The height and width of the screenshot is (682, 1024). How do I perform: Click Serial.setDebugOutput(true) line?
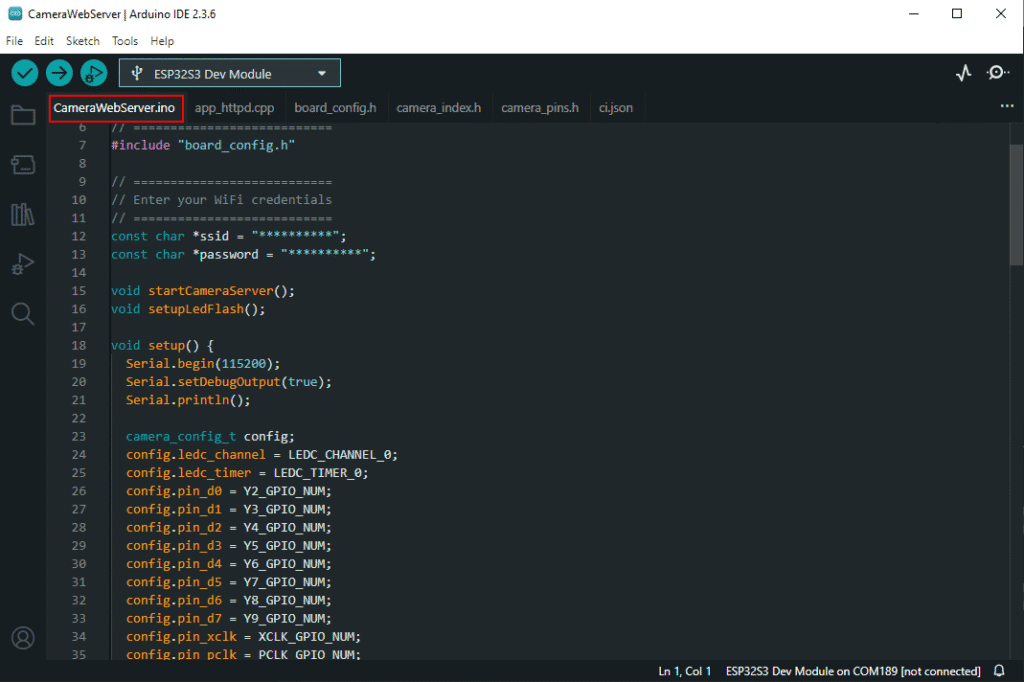pos(229,382)
